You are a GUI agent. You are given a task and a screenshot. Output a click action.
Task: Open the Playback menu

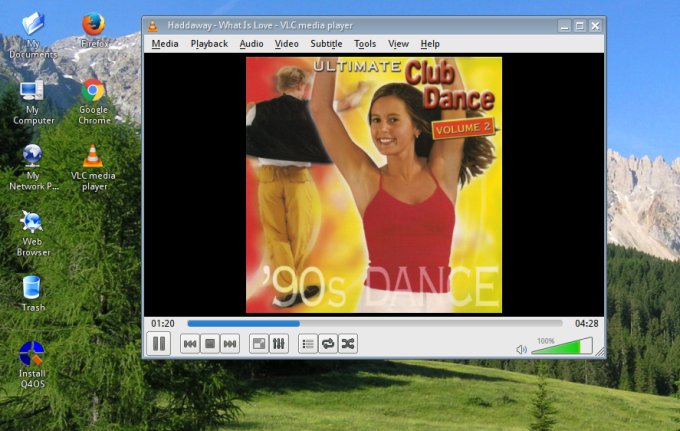209,44
